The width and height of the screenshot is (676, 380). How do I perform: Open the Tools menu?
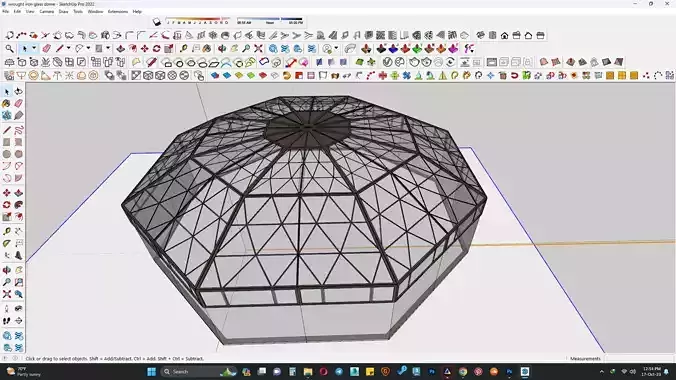coord(78,12)
